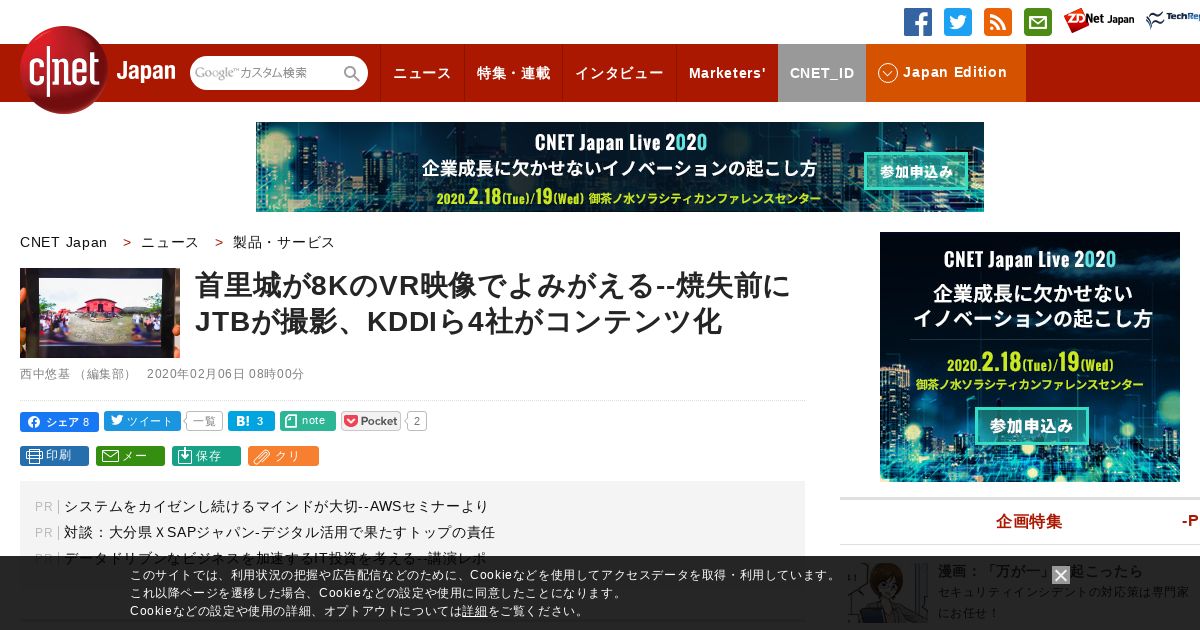1200x630 pixels.
Task: Close the cookie notice banner
Action: pyautogui.click(x=1061, y=575)
